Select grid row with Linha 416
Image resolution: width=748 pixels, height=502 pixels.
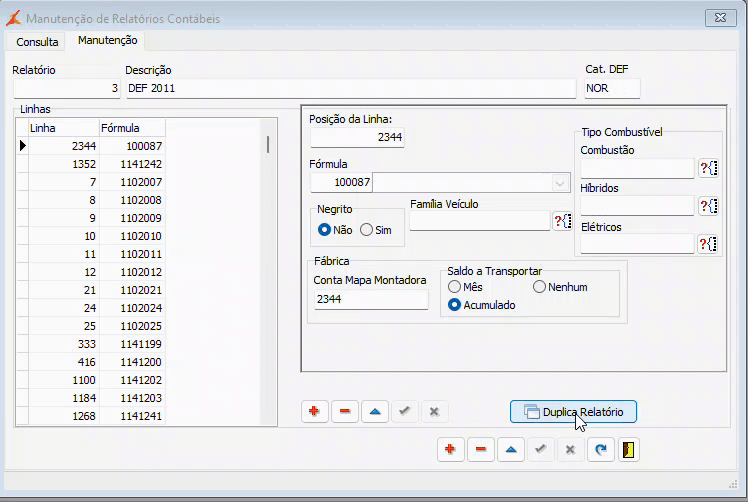point(97,362)
